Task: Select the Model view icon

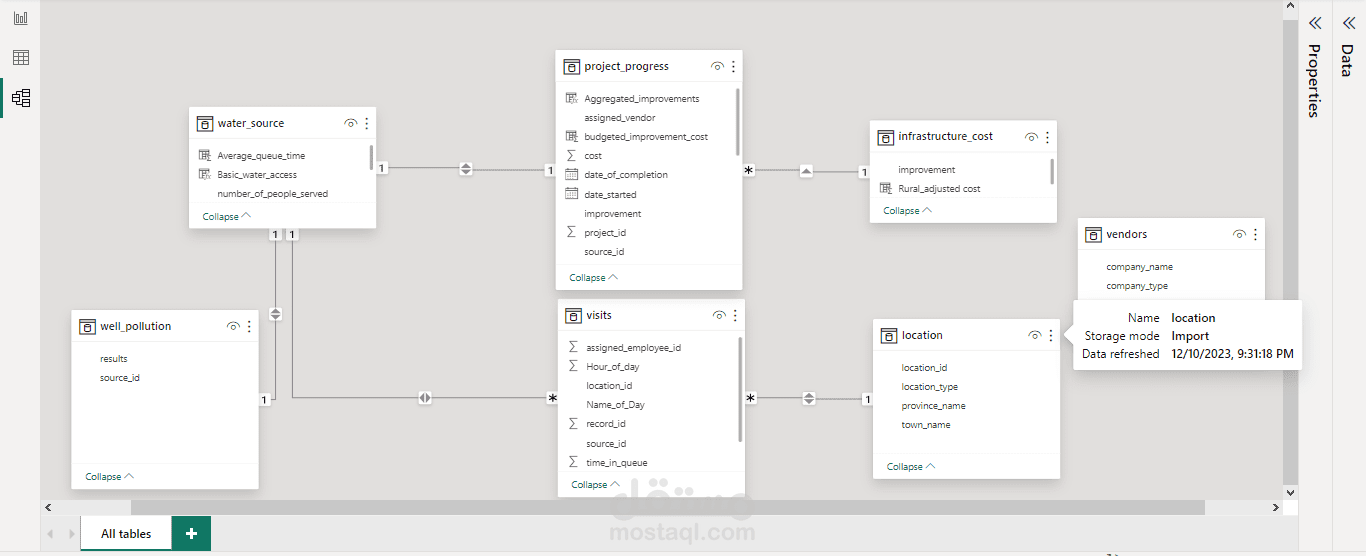Action: pos(20,98)
